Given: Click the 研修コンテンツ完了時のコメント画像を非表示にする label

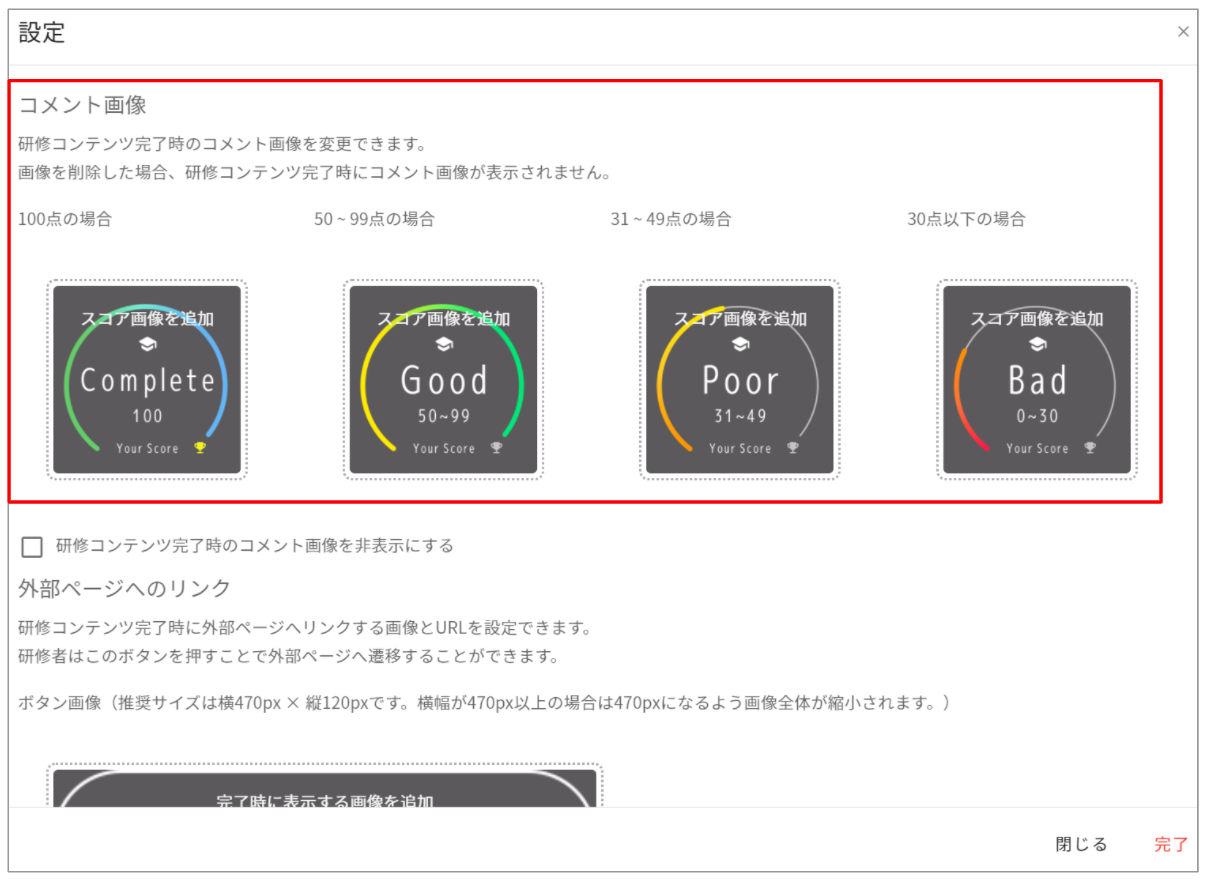Looking at the screenshot, I should click(x=255, y=546).
